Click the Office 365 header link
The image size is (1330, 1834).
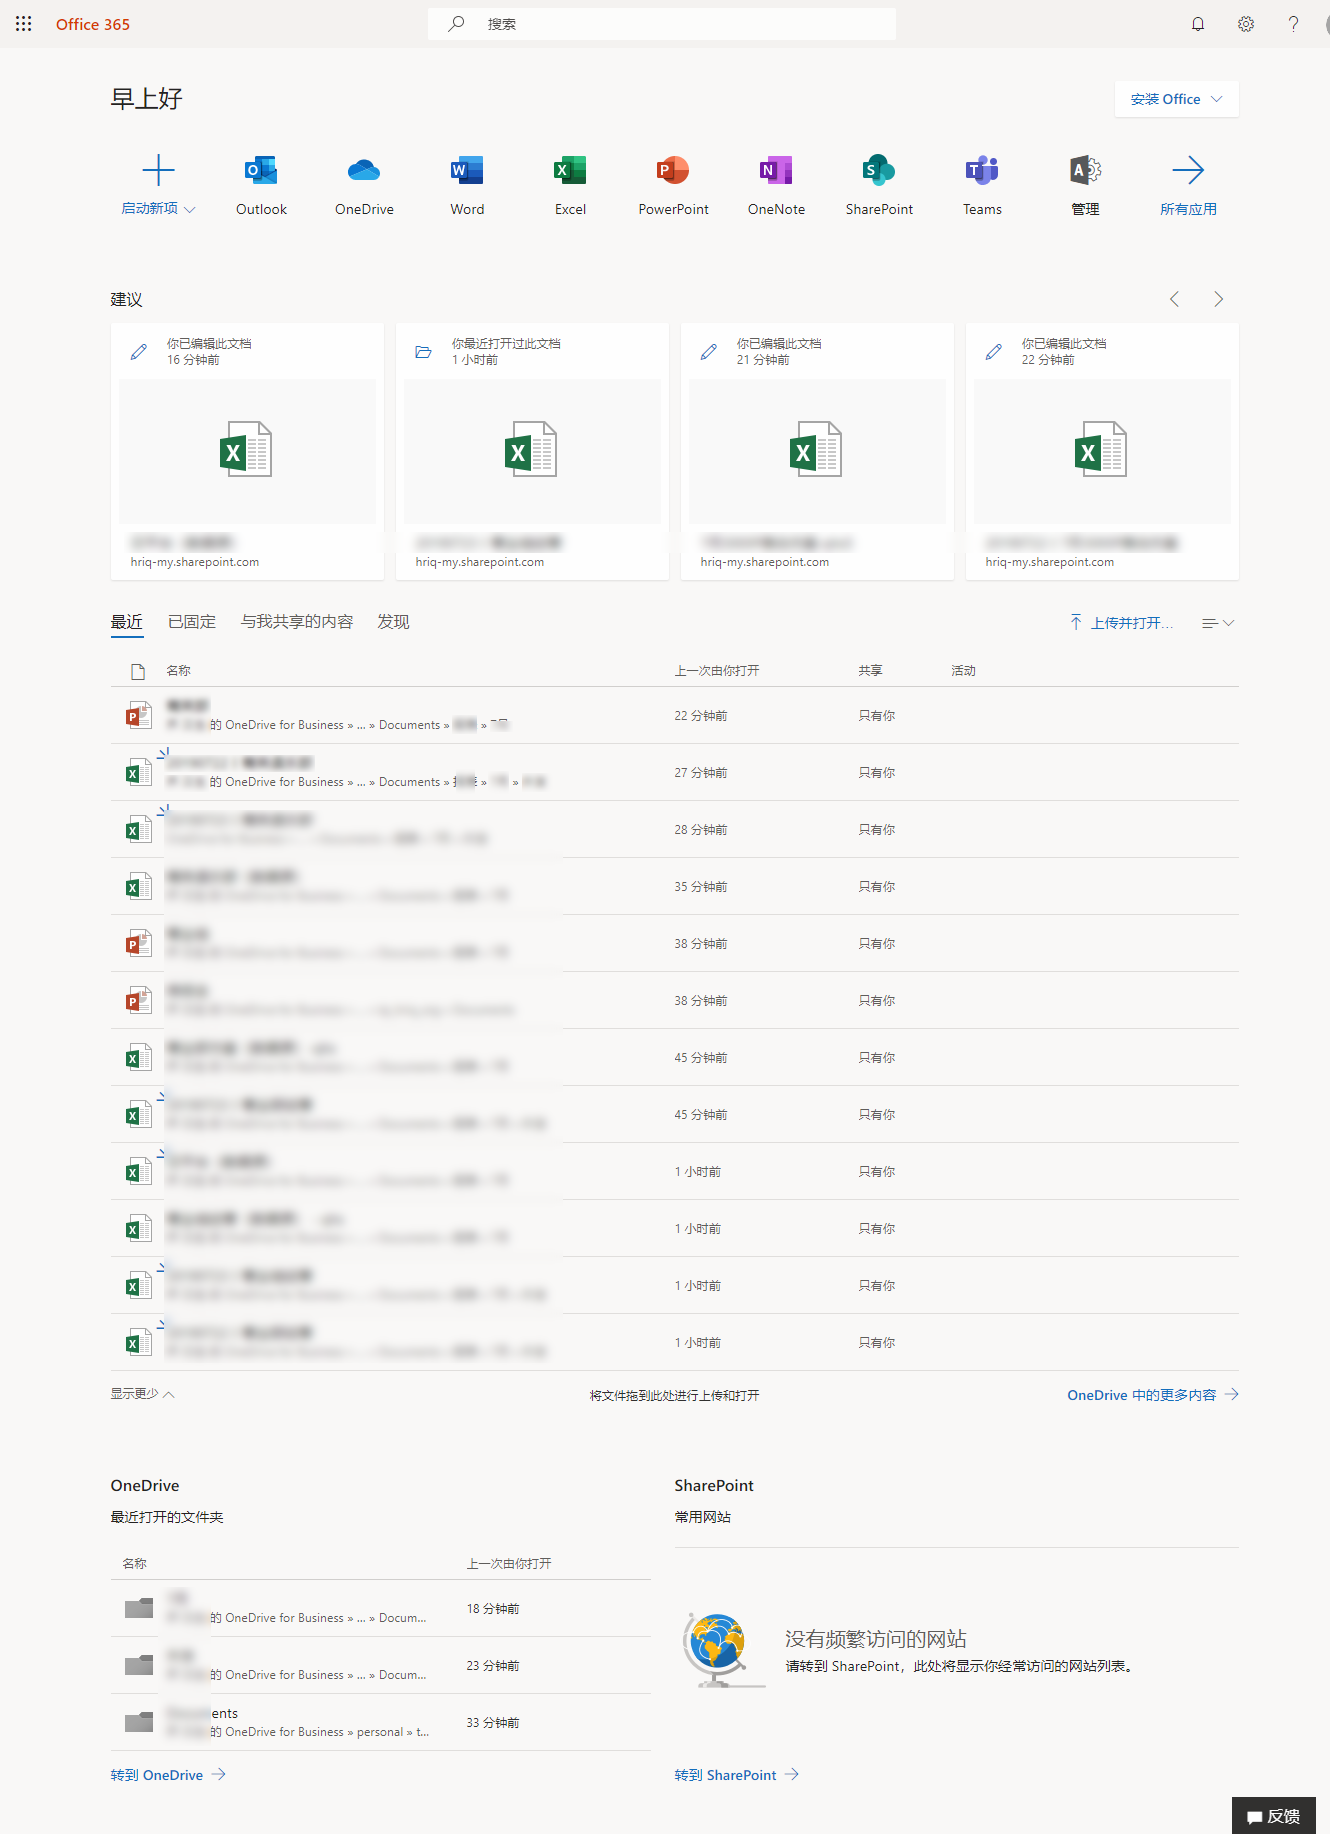[93, 24]
